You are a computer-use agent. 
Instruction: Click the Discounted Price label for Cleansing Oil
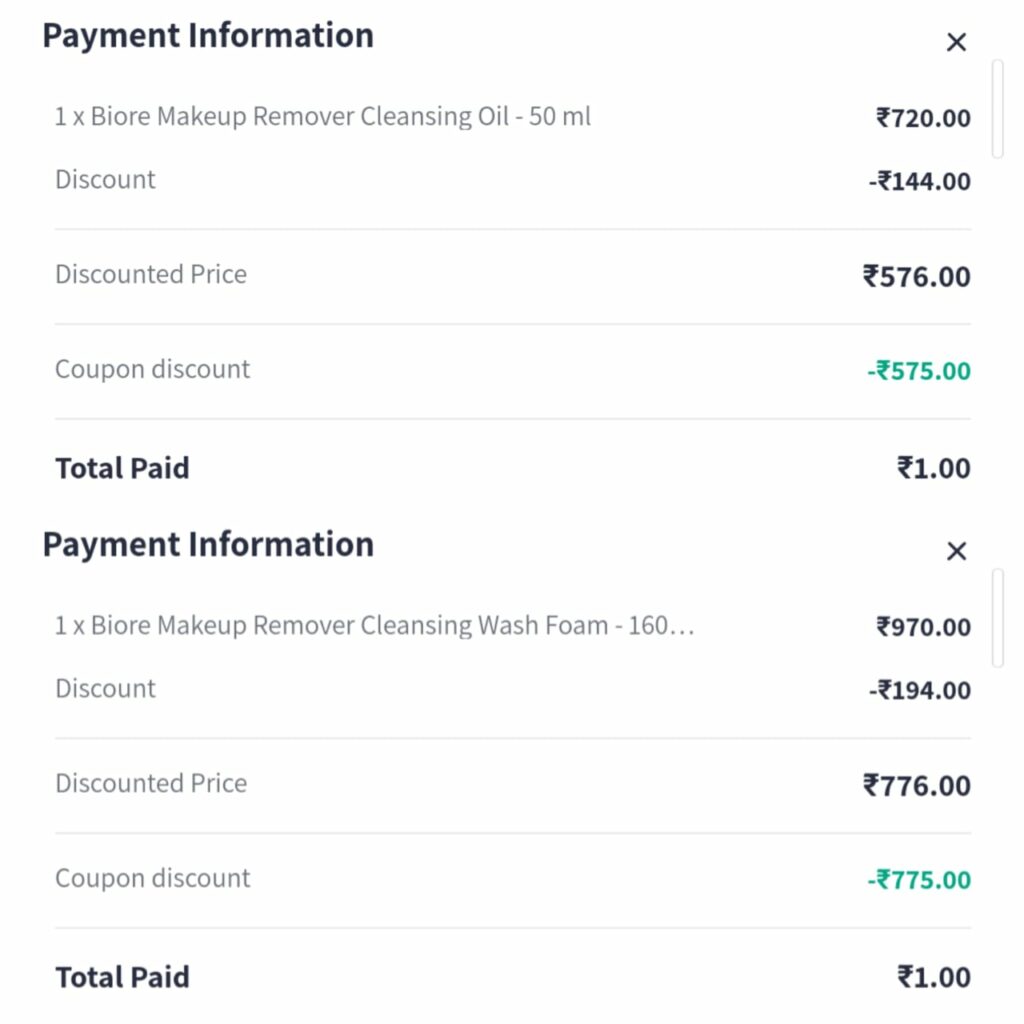click(151, 275)
